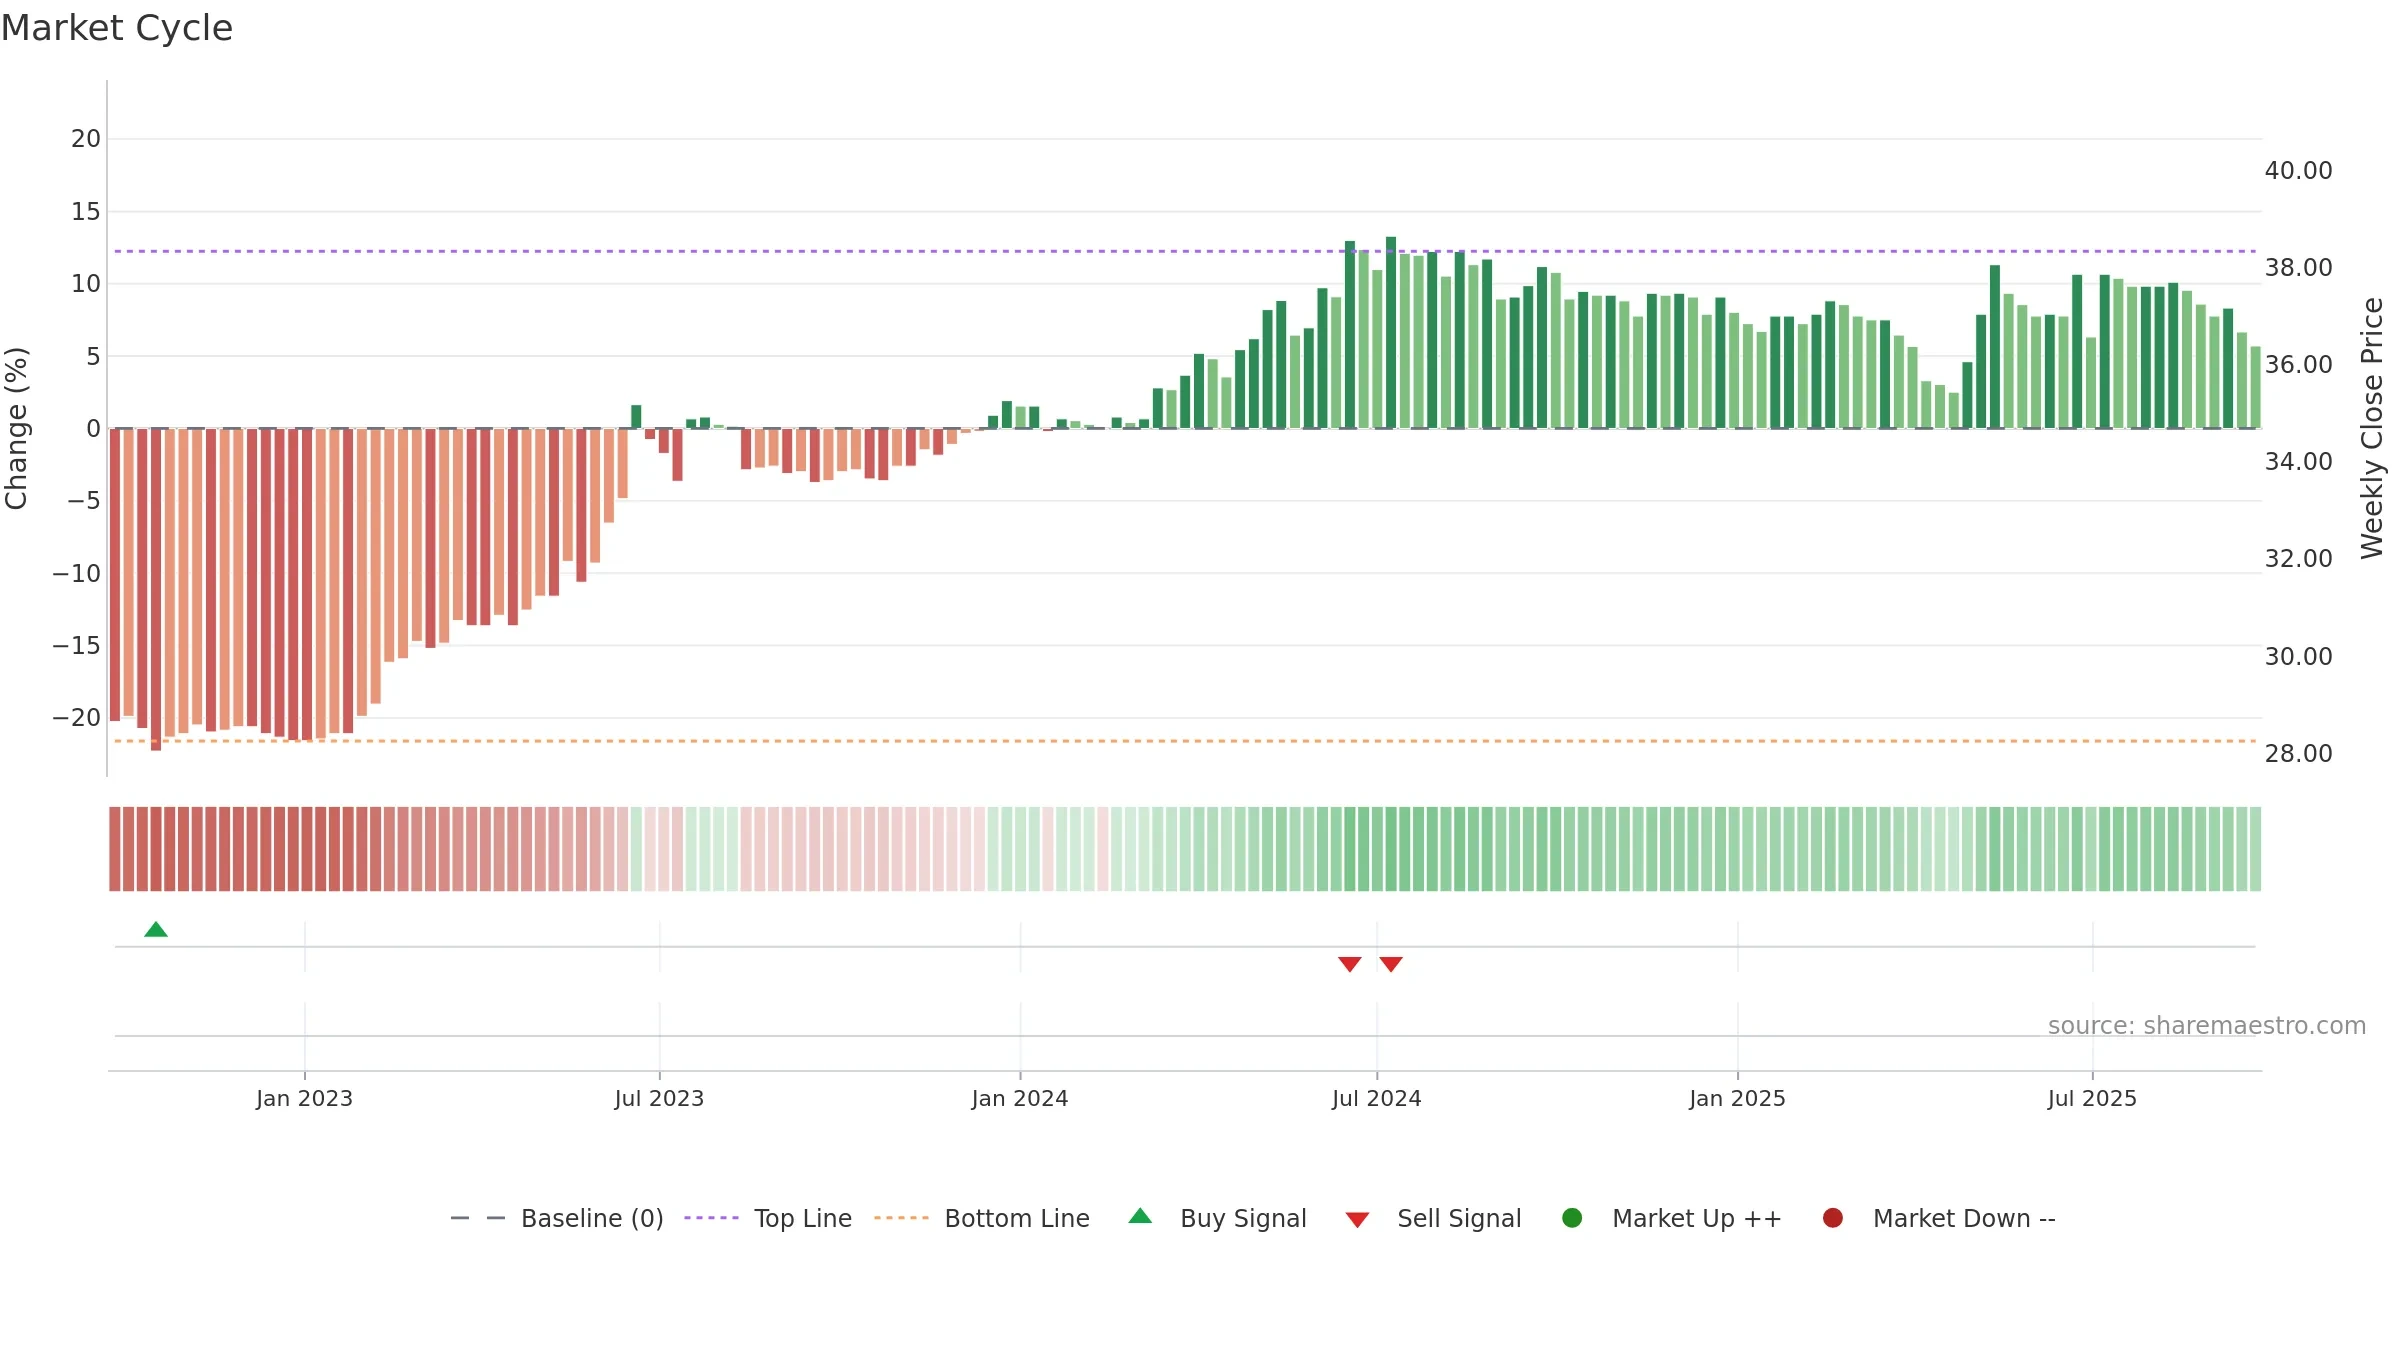The width and height of the screenshot is (2400, 1350).
Task: Click the Weekly Close Price axis title
Action: (x=2372, y=428)
